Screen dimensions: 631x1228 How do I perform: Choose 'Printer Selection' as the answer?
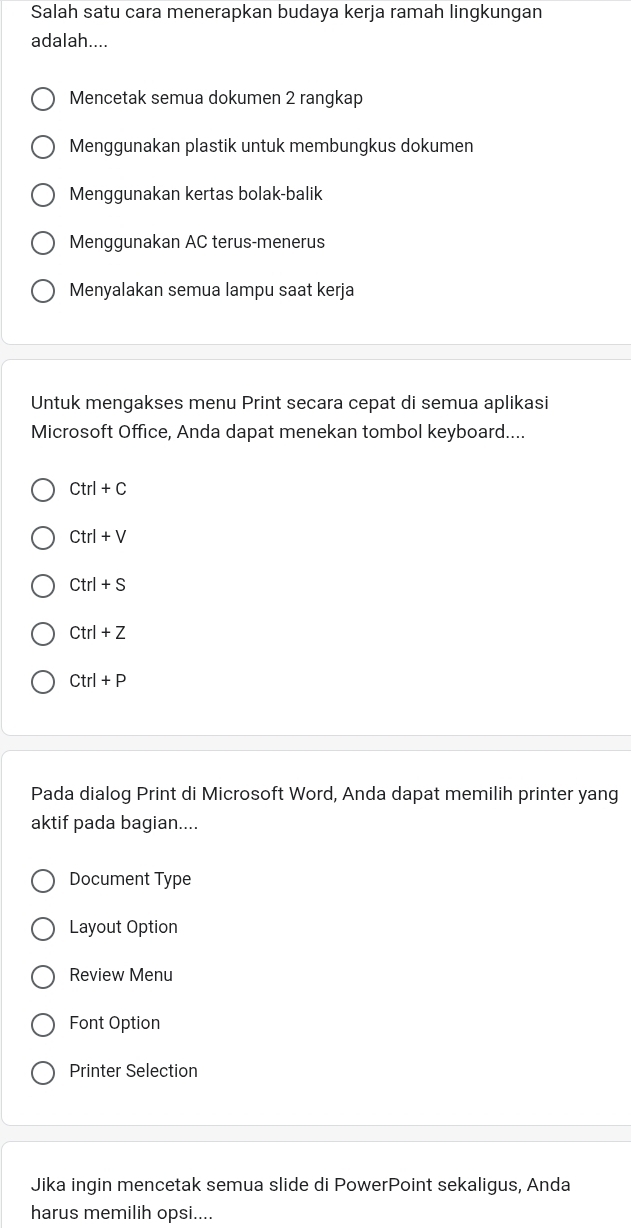[43, 1072]
